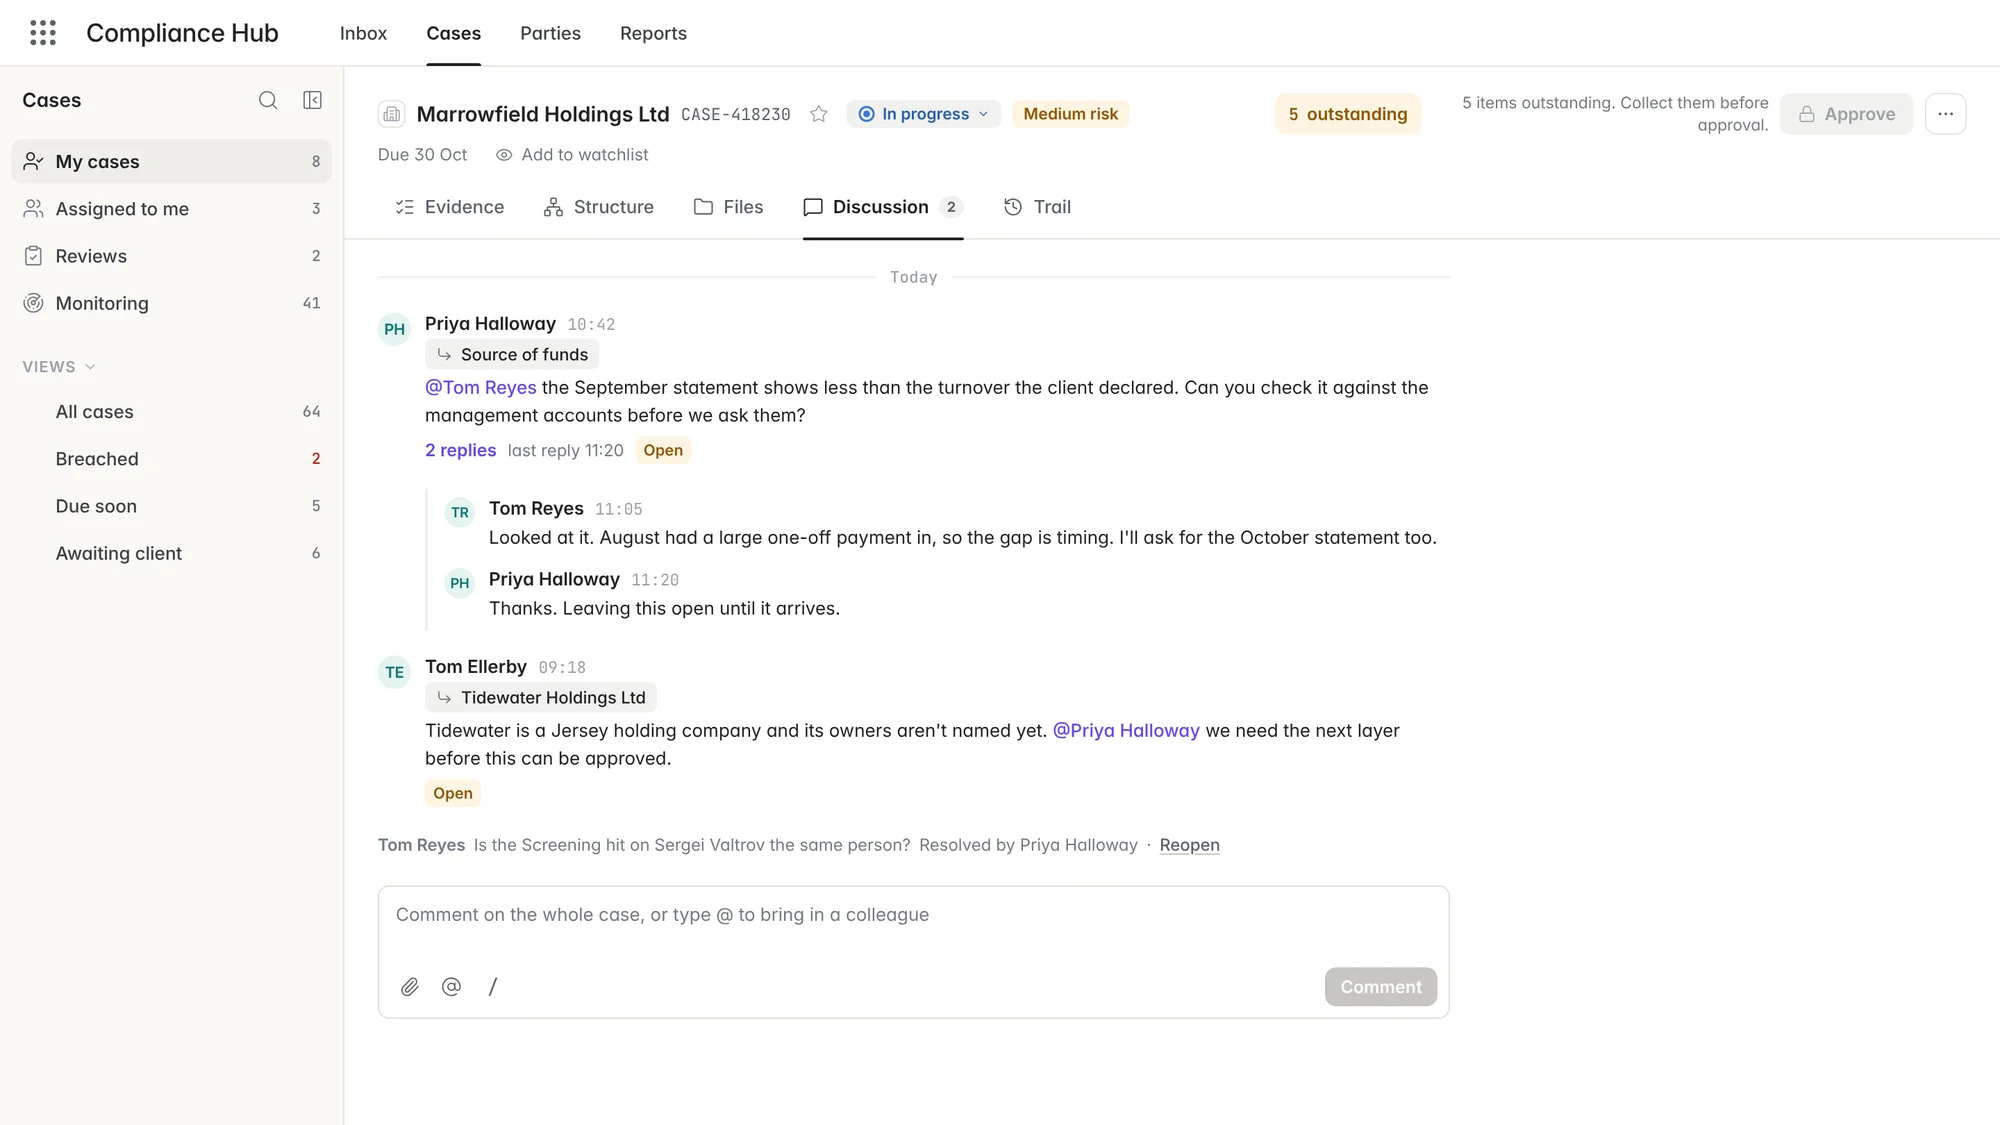
Task: Click Open status on Priya's thread
Action: (x=663, y=450)
